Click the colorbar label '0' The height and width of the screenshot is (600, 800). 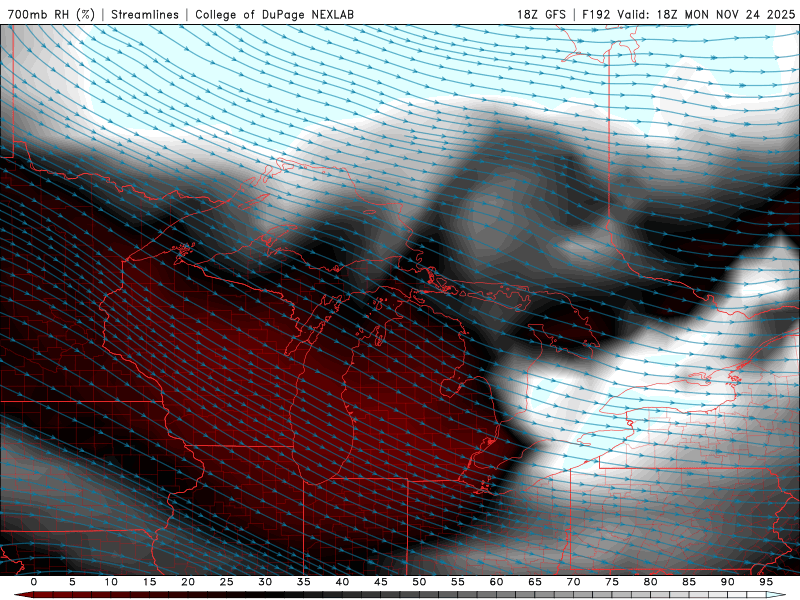[34, 582]
